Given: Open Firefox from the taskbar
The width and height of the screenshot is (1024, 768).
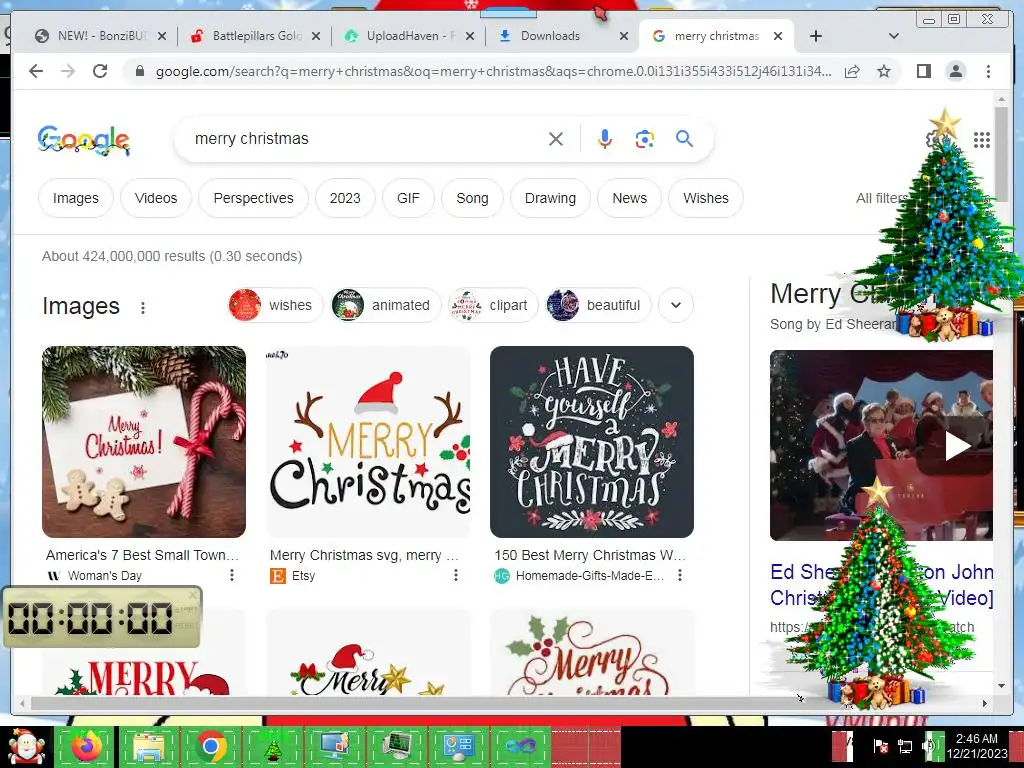Looking at the screenshot, I should pos(87,746).
